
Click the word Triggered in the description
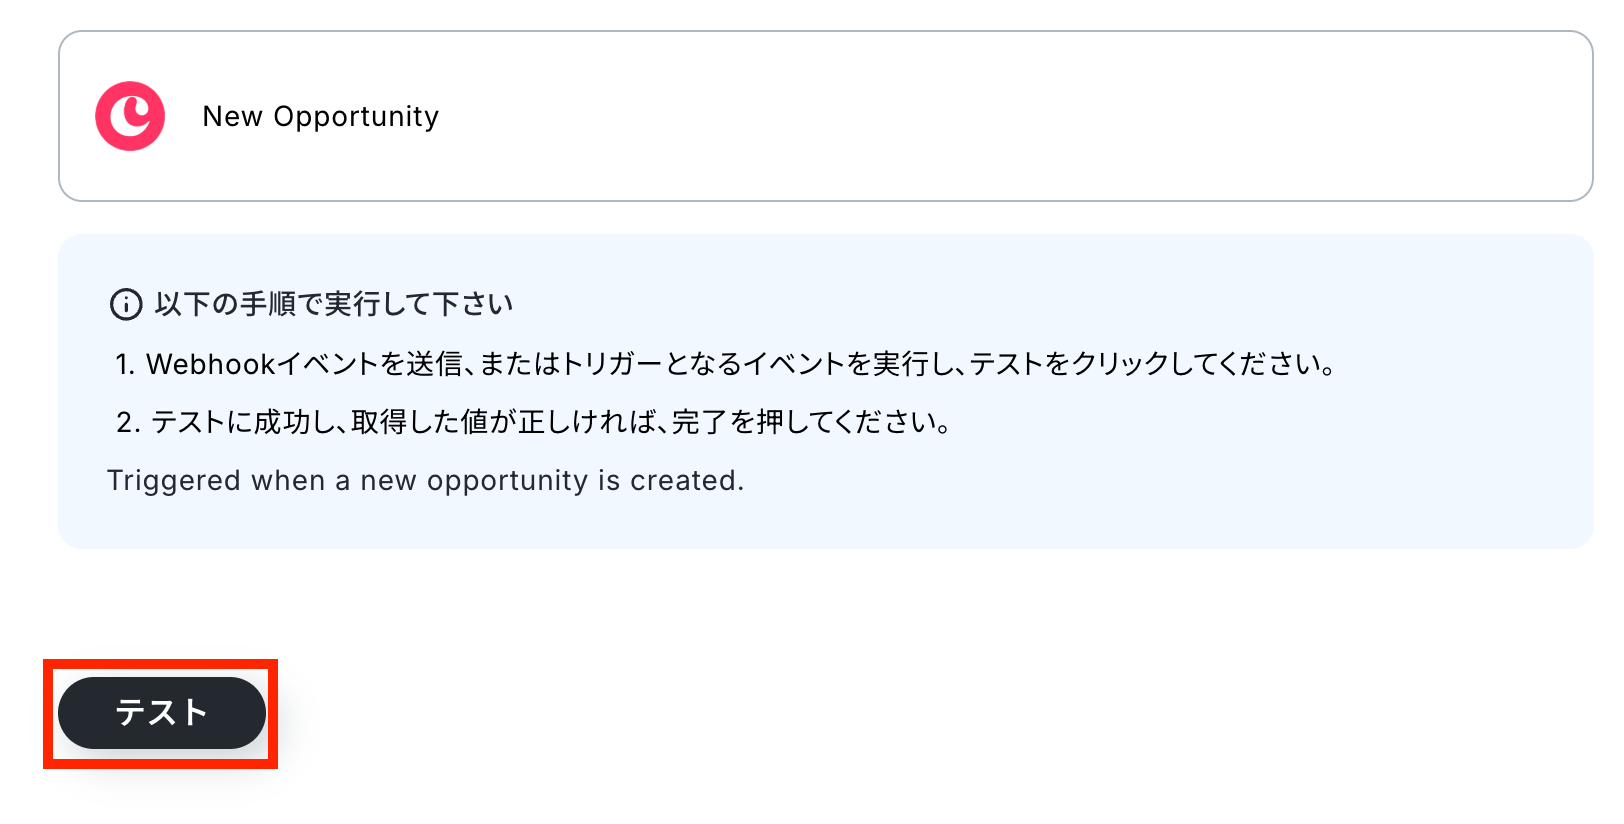point(174,481)
